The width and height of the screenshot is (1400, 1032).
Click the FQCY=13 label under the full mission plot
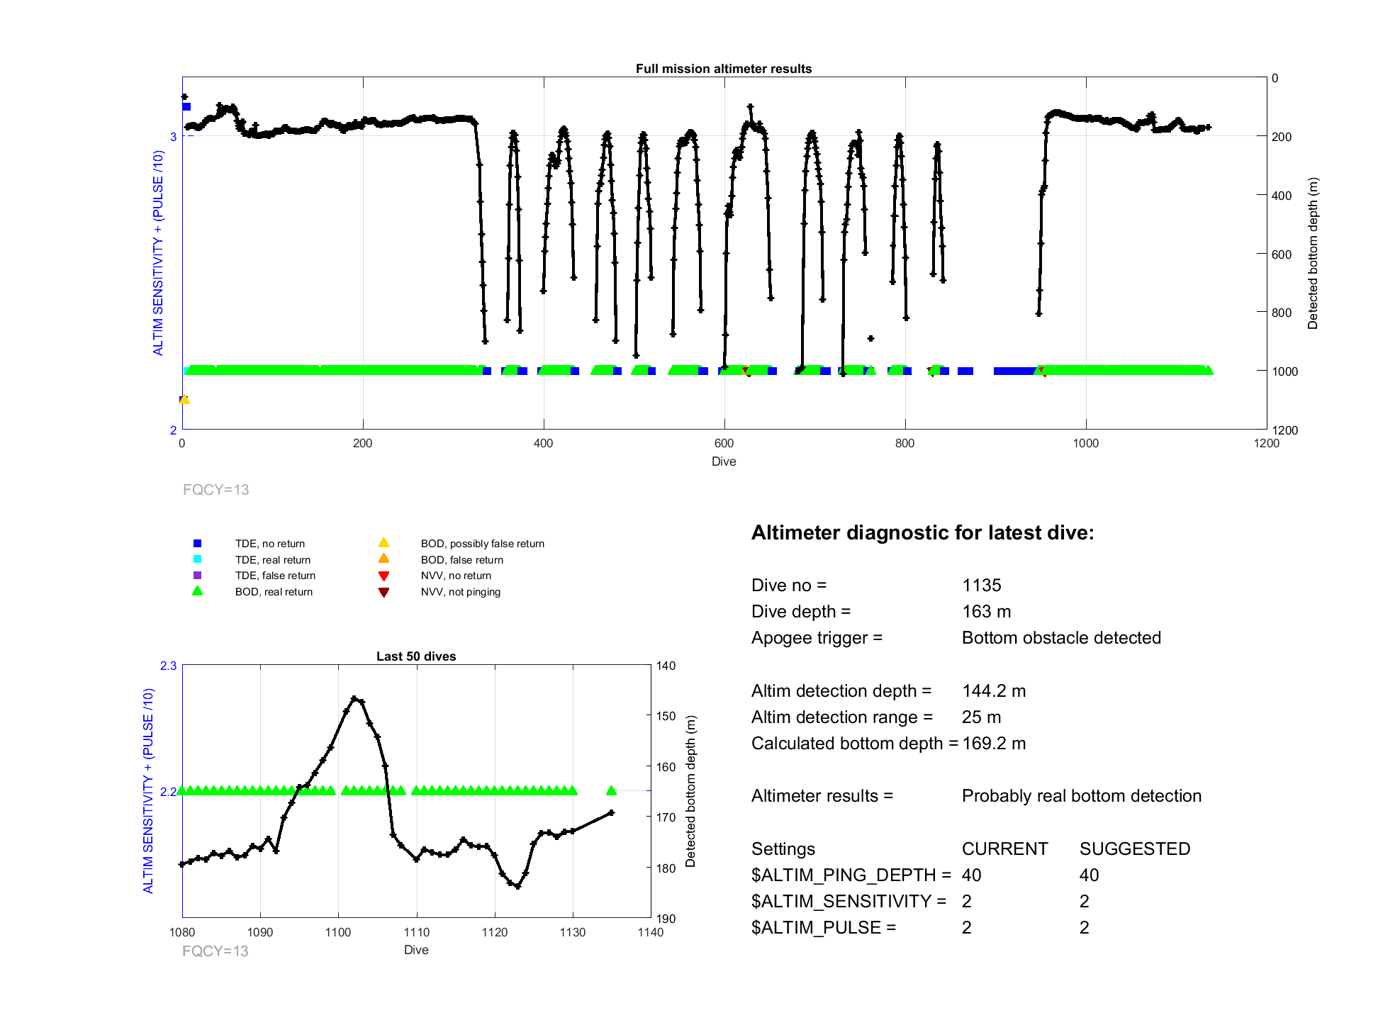click(216, 490)
